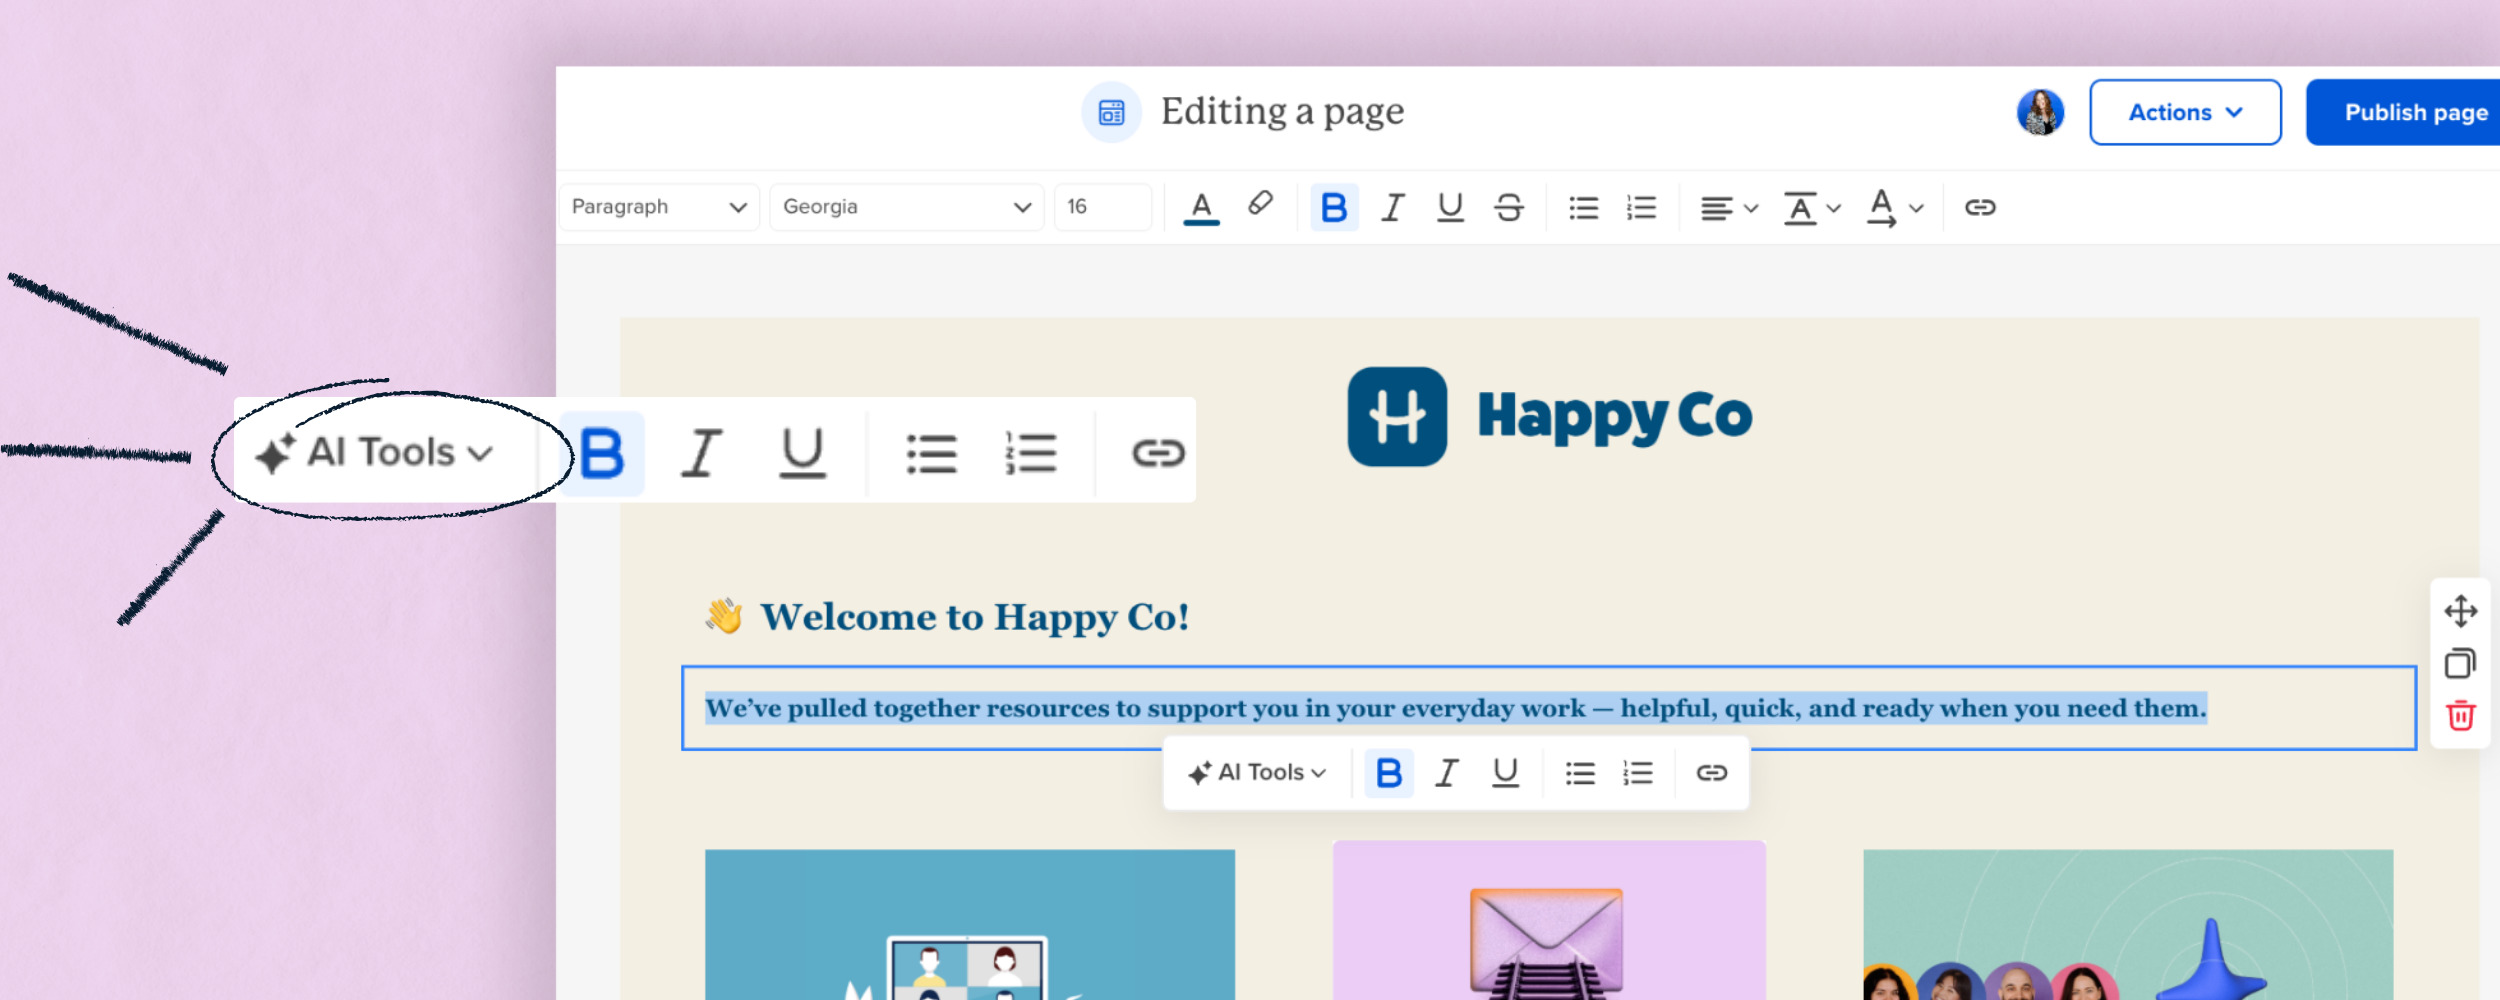Viewport: 2500px width, 1000px height.
Task: Toggle Italic in the small floating toolbar
Action: (1446, 773)
